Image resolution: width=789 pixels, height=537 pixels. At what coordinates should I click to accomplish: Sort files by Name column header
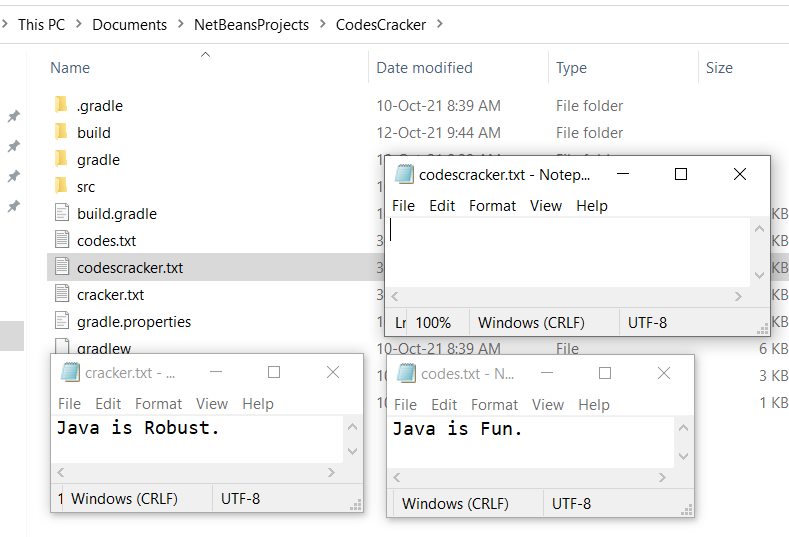click(70, 68)
